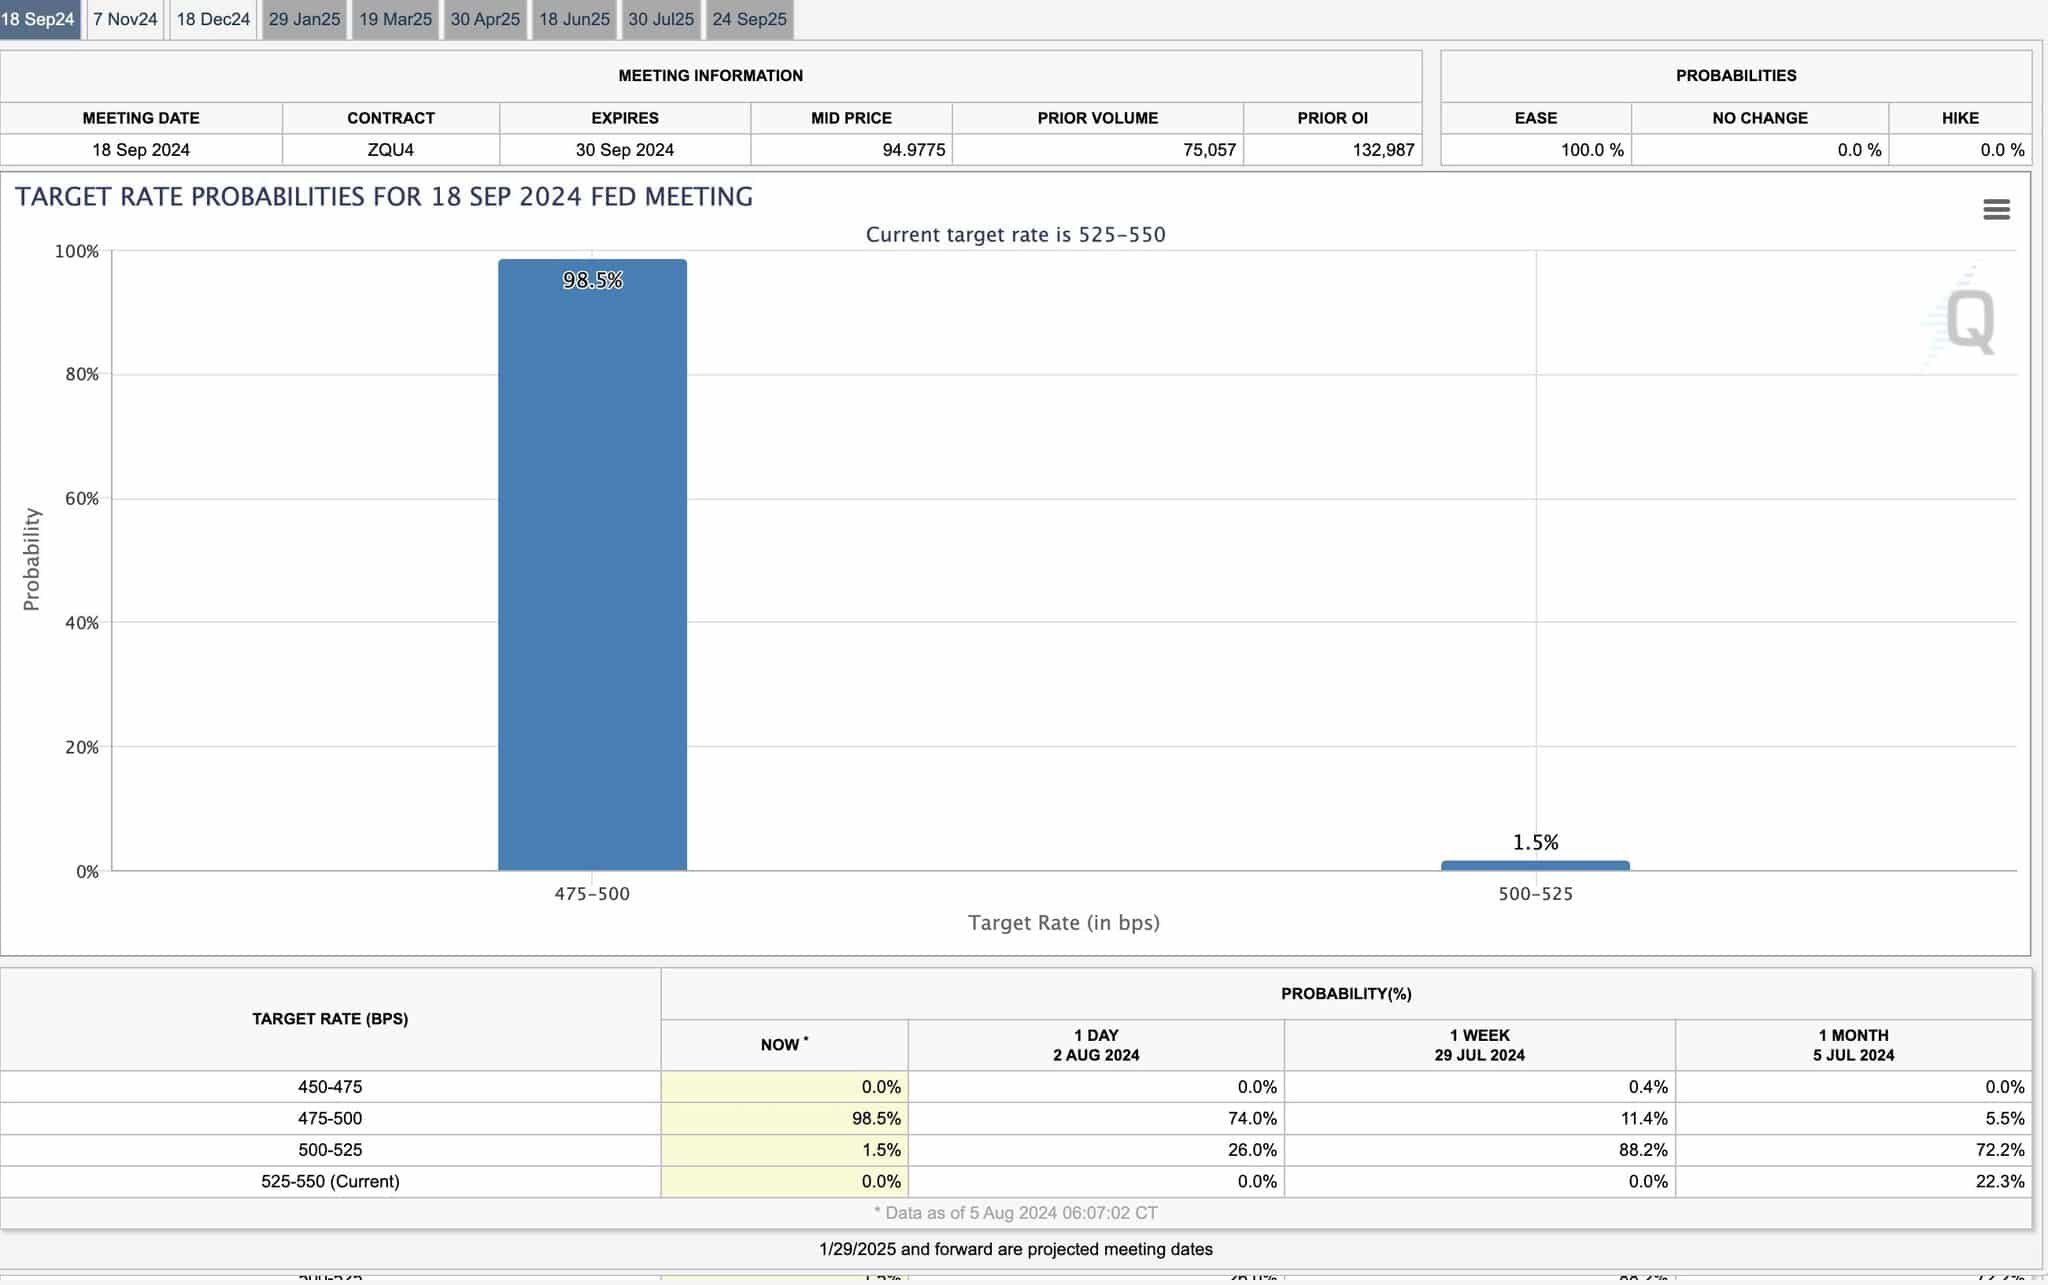Switch to the 29 Jan25 tab
The height and width of the screenshot is (1285, 2048).
click(304, 19)
